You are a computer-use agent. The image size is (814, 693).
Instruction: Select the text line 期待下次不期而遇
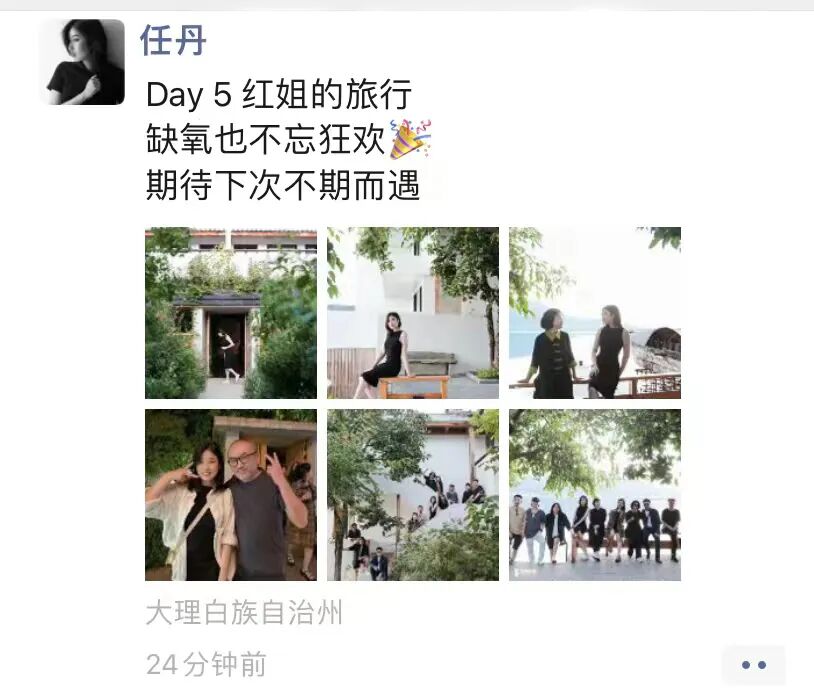click(x=282, y=185)
